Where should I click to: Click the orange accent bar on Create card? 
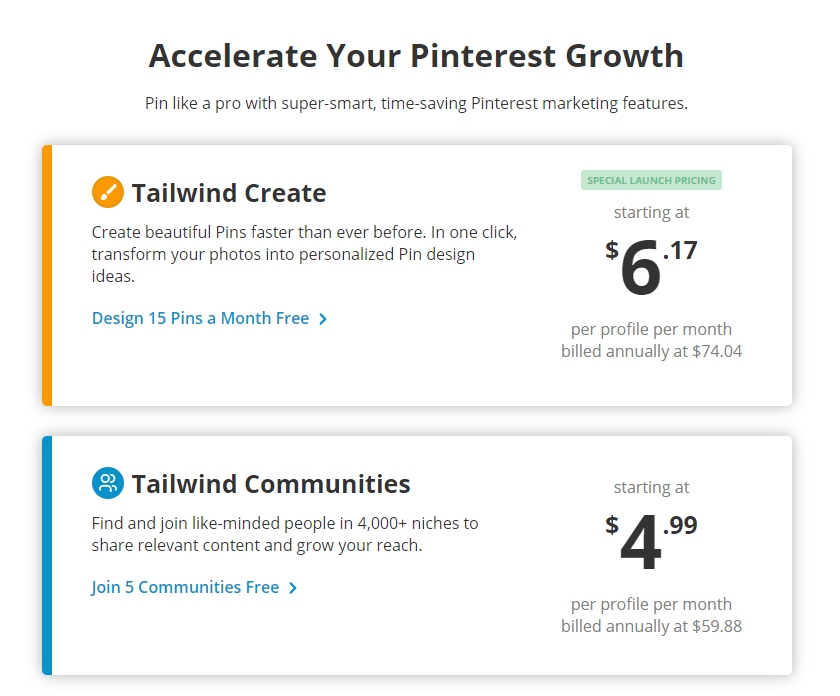coord(47,275)
